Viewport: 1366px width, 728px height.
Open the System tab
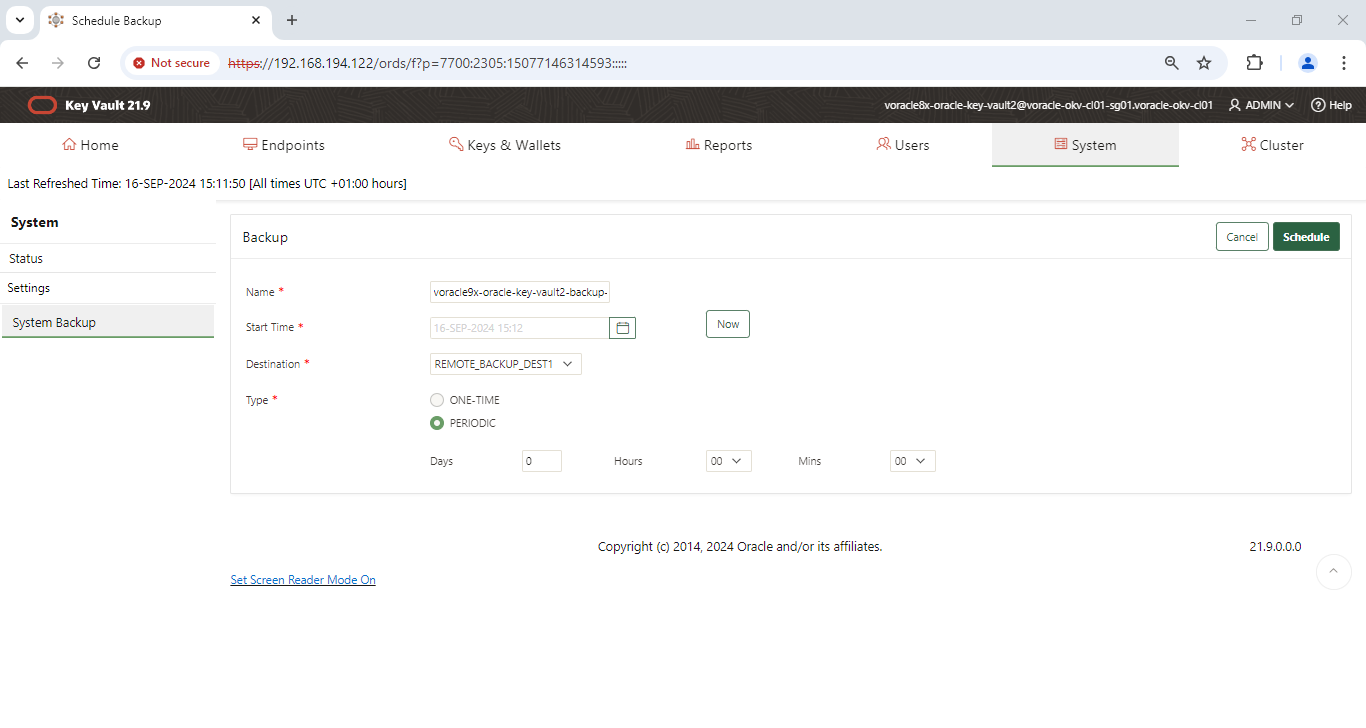click(x=1085, y=145)
